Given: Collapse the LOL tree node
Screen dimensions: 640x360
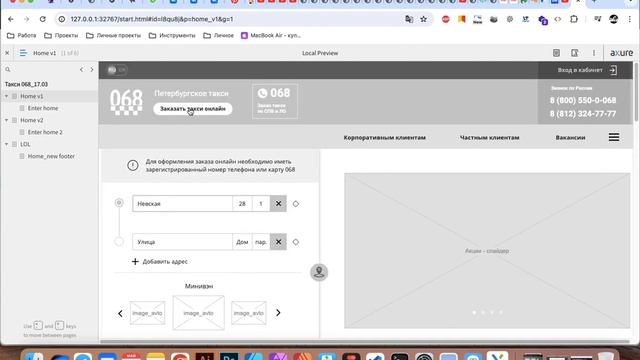Looking at the screenshot, I should coord(7,144).
